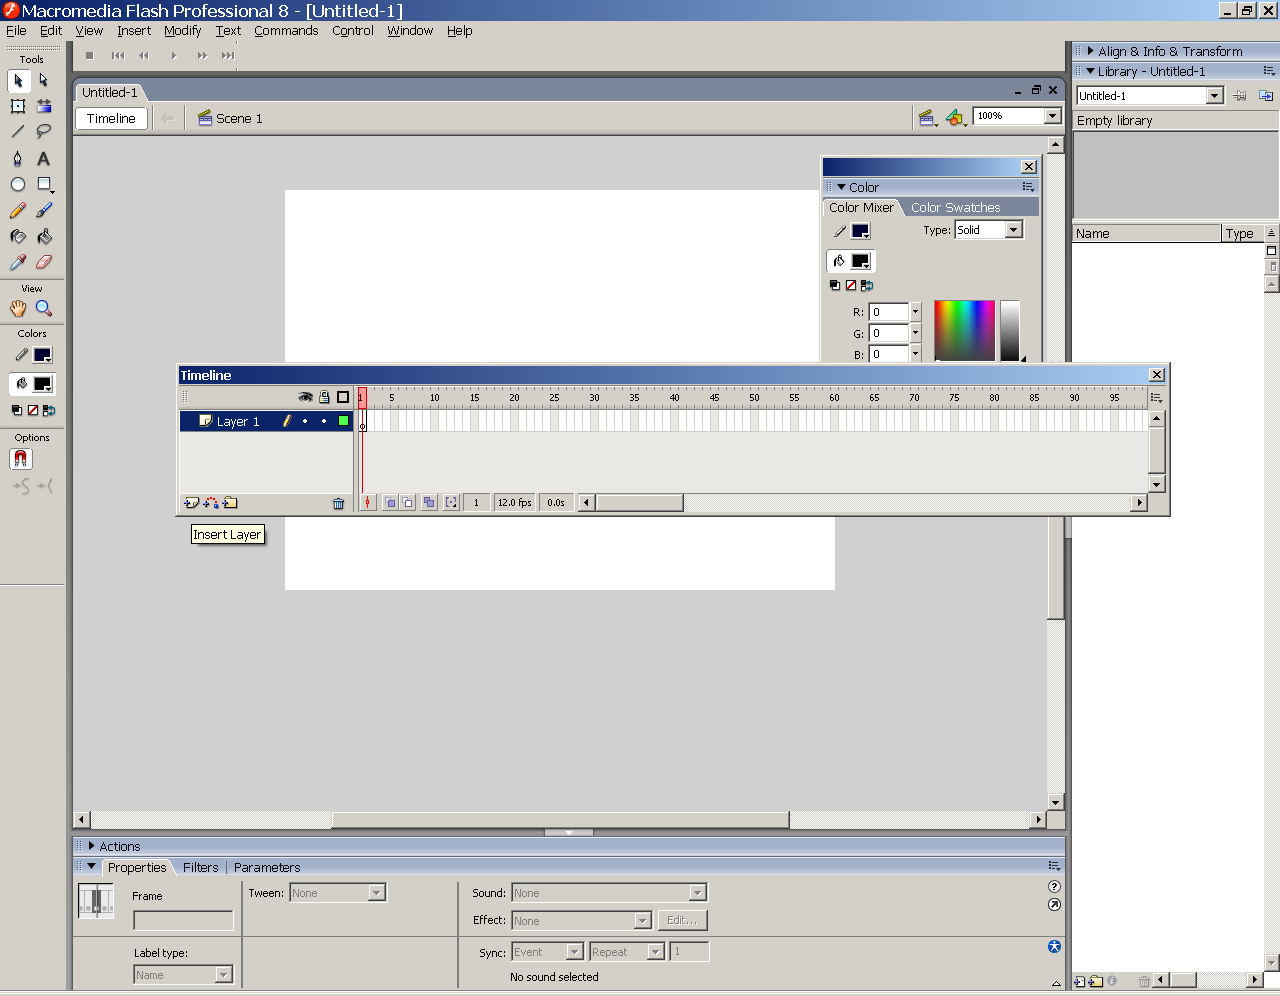Open the color Type Solid dropdown

click(1013, 230)
